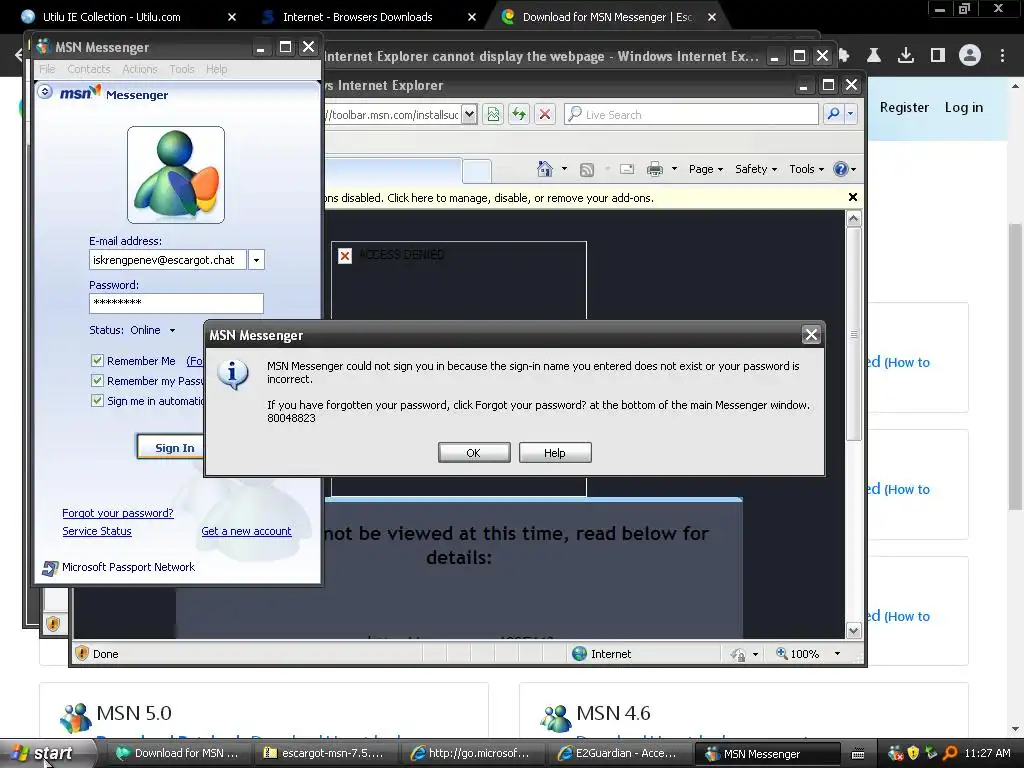Expand the Tools menu in Internet Explorer toolbar
This screenshot has width=1024, height=768.
[x=807, y=169]
